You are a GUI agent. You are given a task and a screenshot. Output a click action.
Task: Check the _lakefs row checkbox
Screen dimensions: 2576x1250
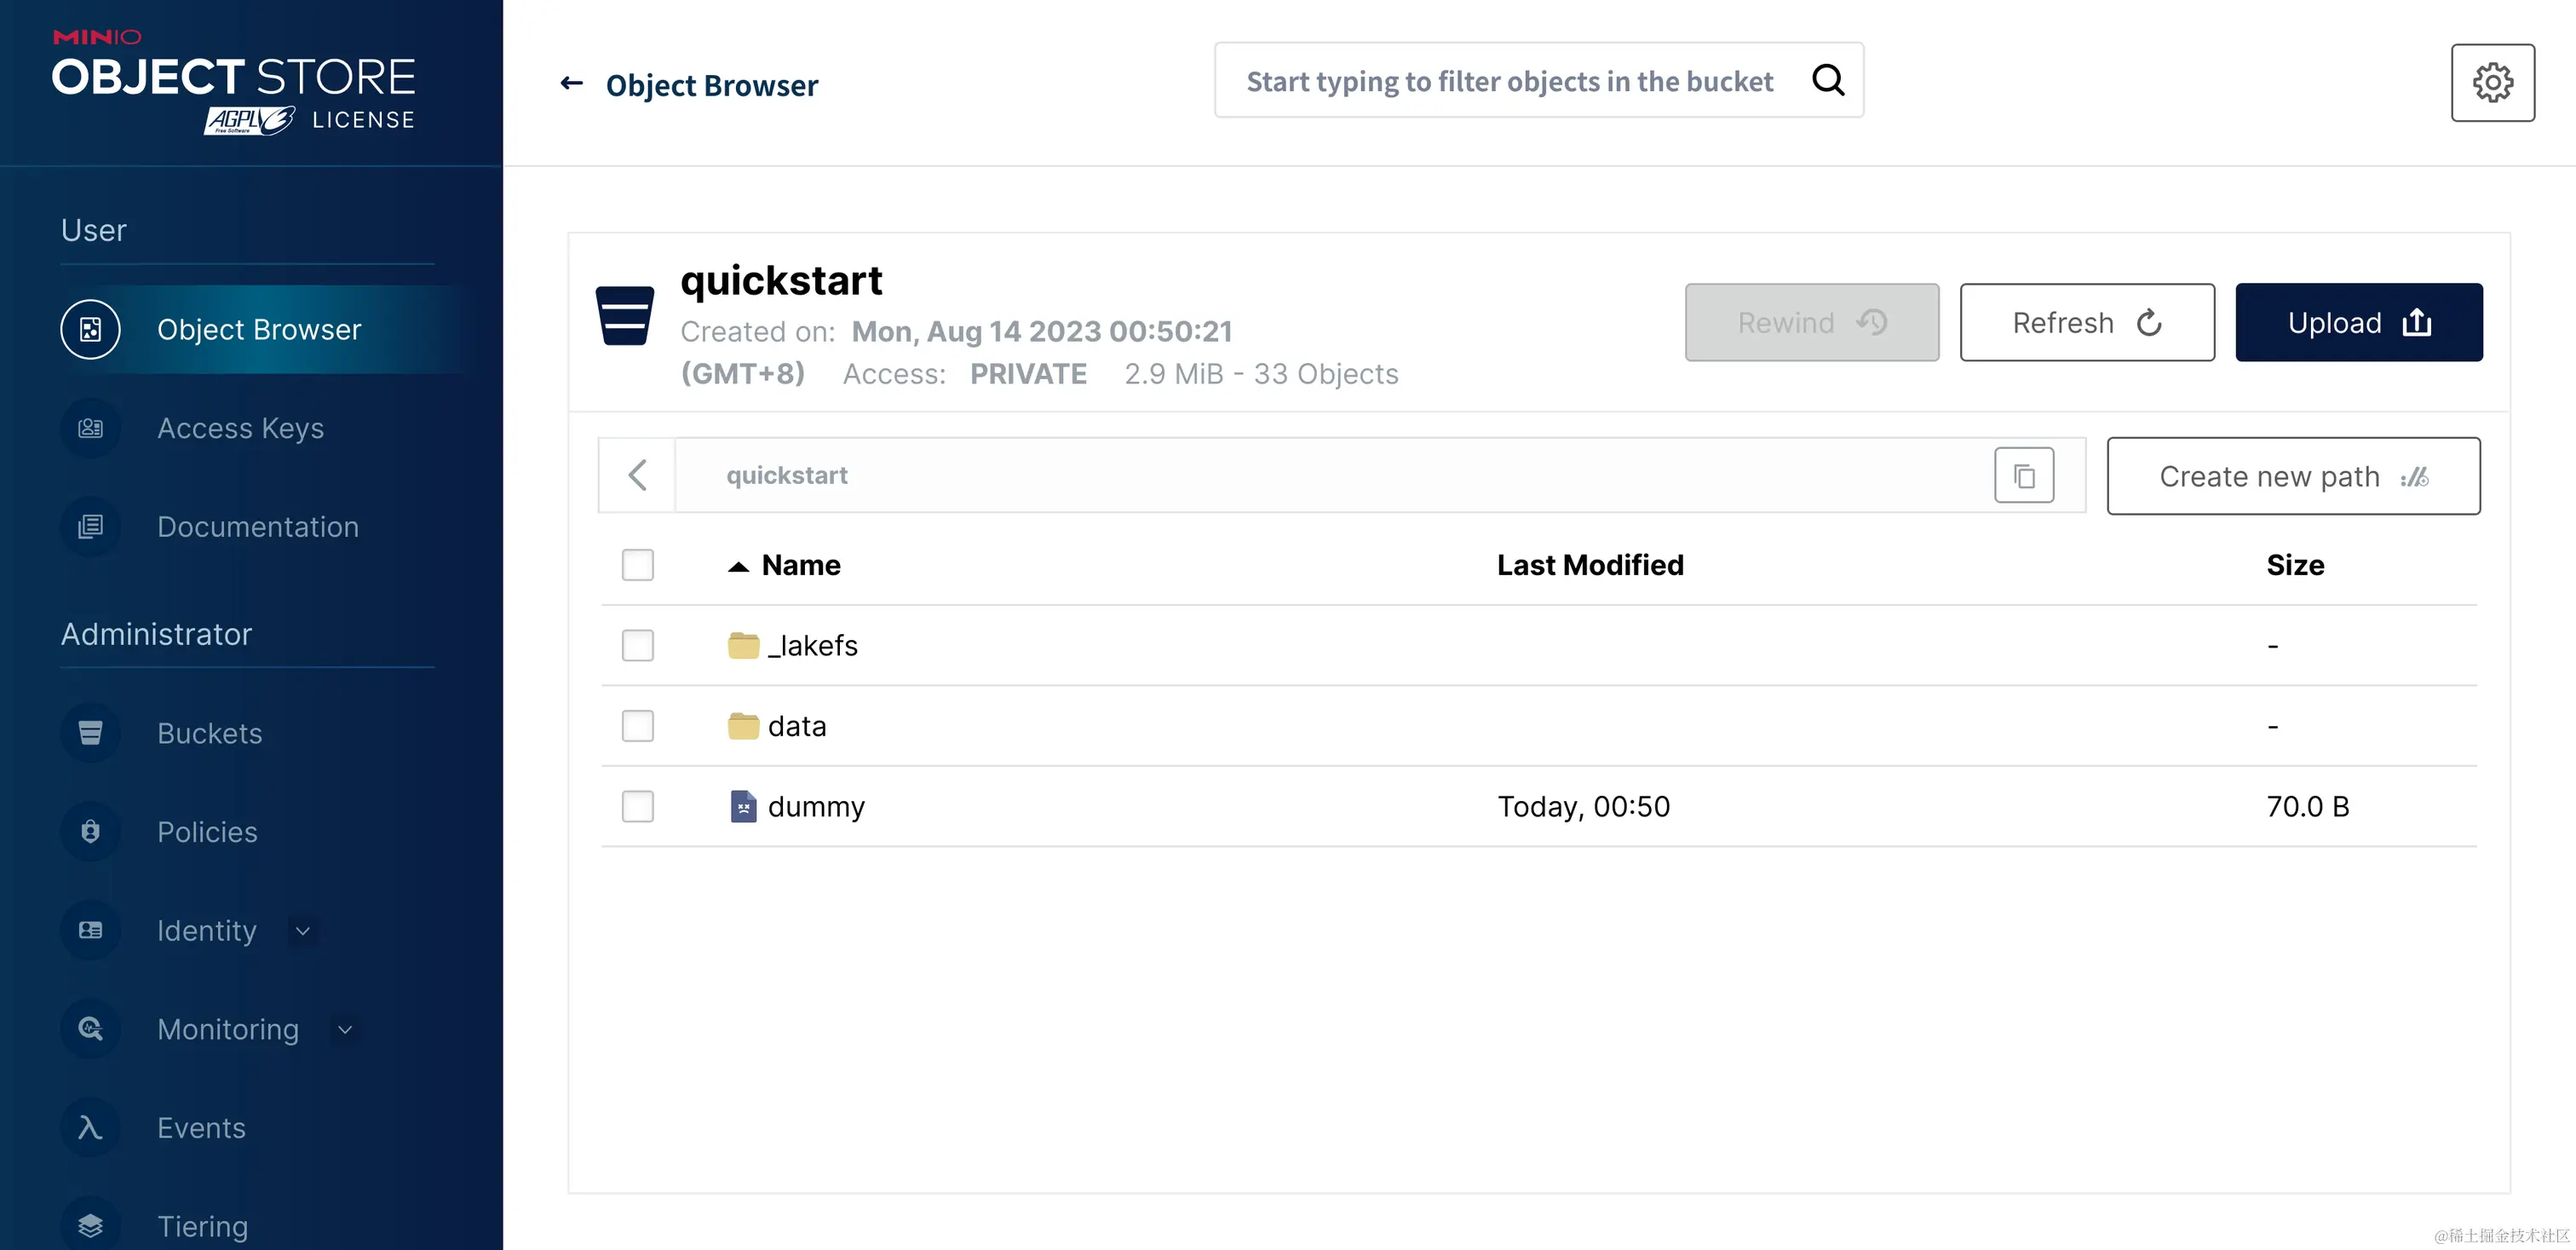click(x=637, y=646)
